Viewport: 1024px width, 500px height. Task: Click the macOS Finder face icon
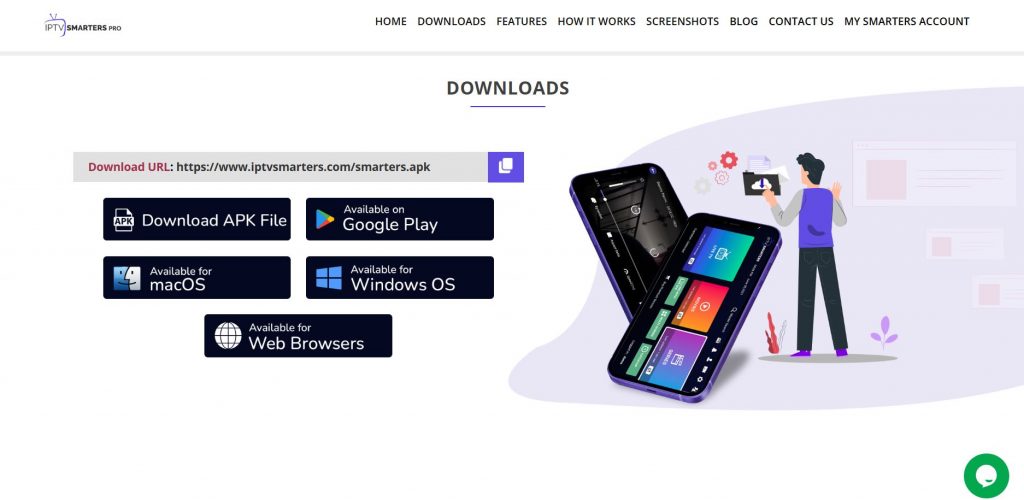pos(127,278)
